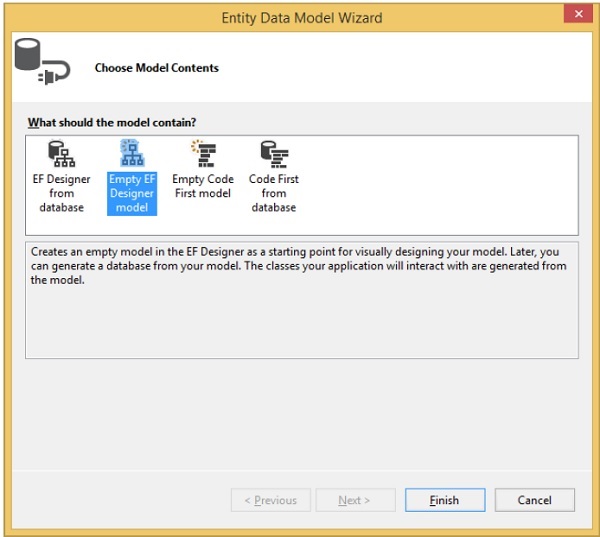Click the highlighted "Empty EF Designer model" label
This screenshot has height=537, width=600.
132,193
